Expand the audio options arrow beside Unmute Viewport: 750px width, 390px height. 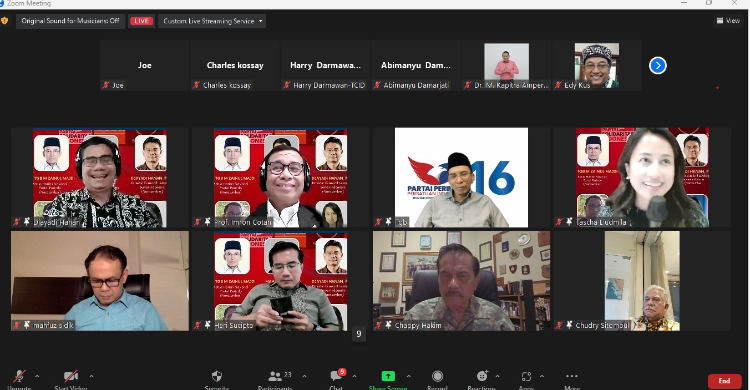pos(37,377)
